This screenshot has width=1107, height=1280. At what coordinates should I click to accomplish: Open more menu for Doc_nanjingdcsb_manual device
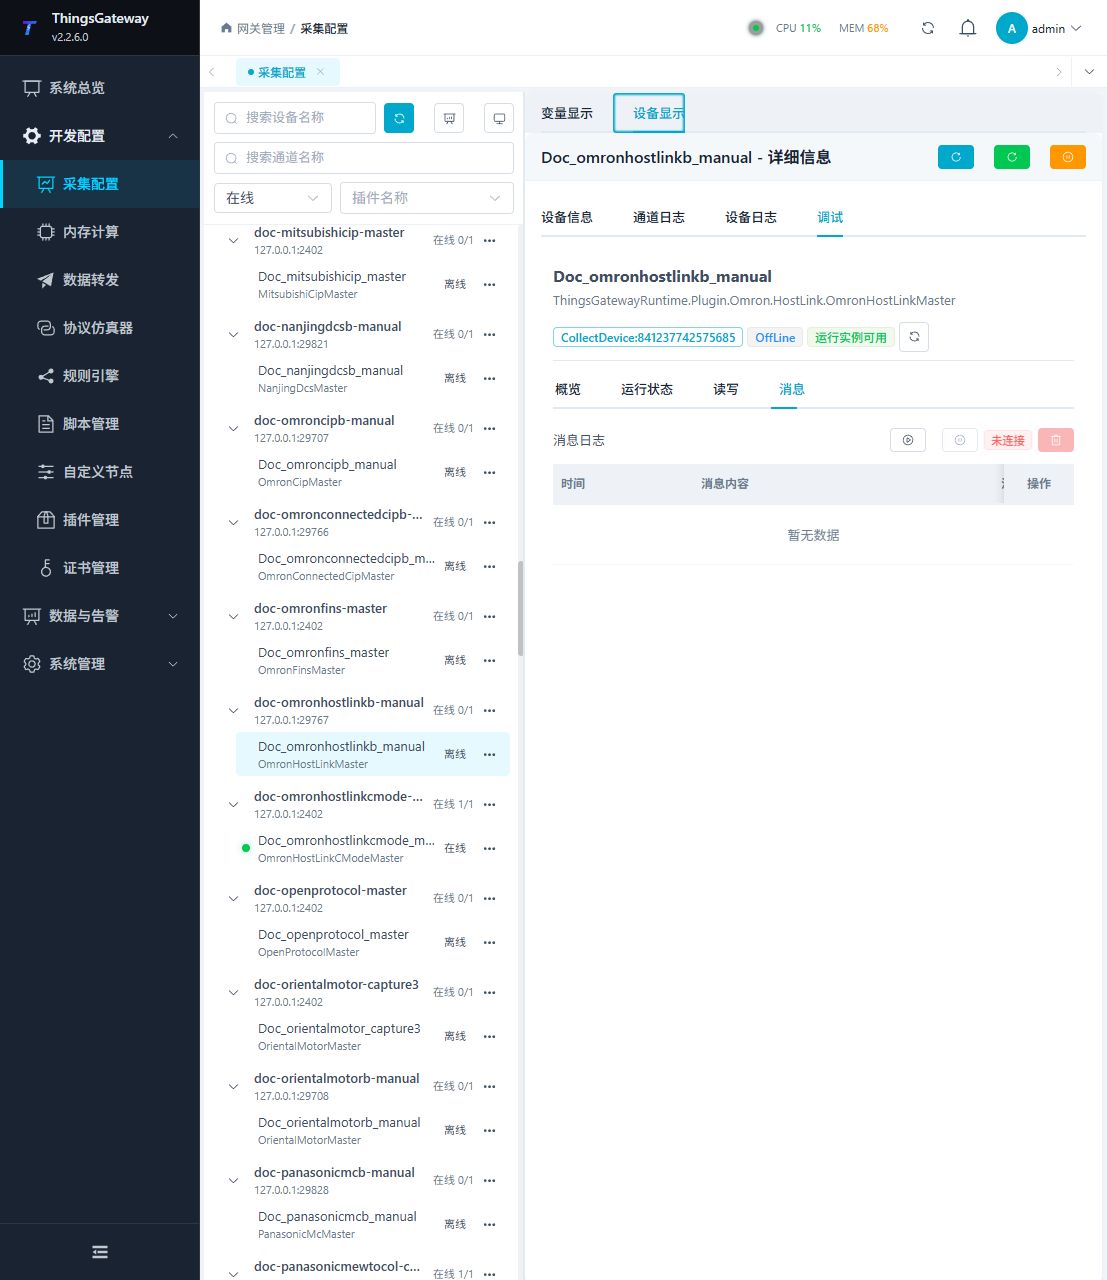click(490, 378)
